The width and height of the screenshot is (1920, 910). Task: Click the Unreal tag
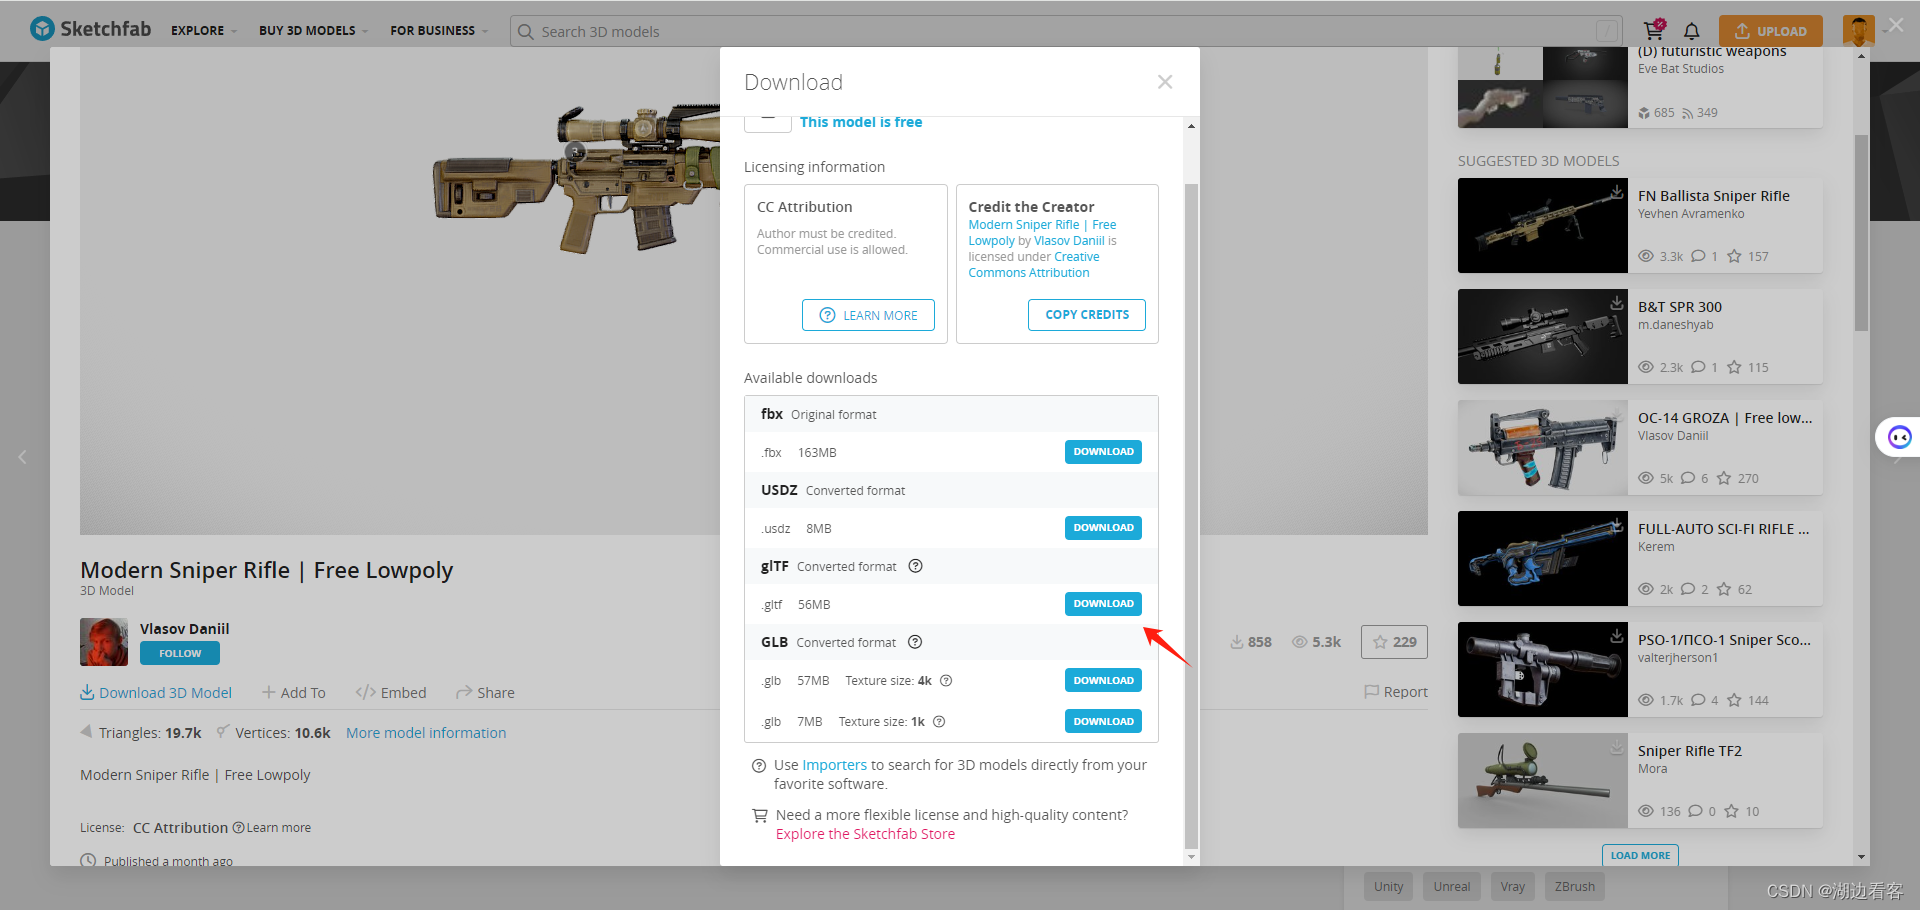click(1451, 886)
